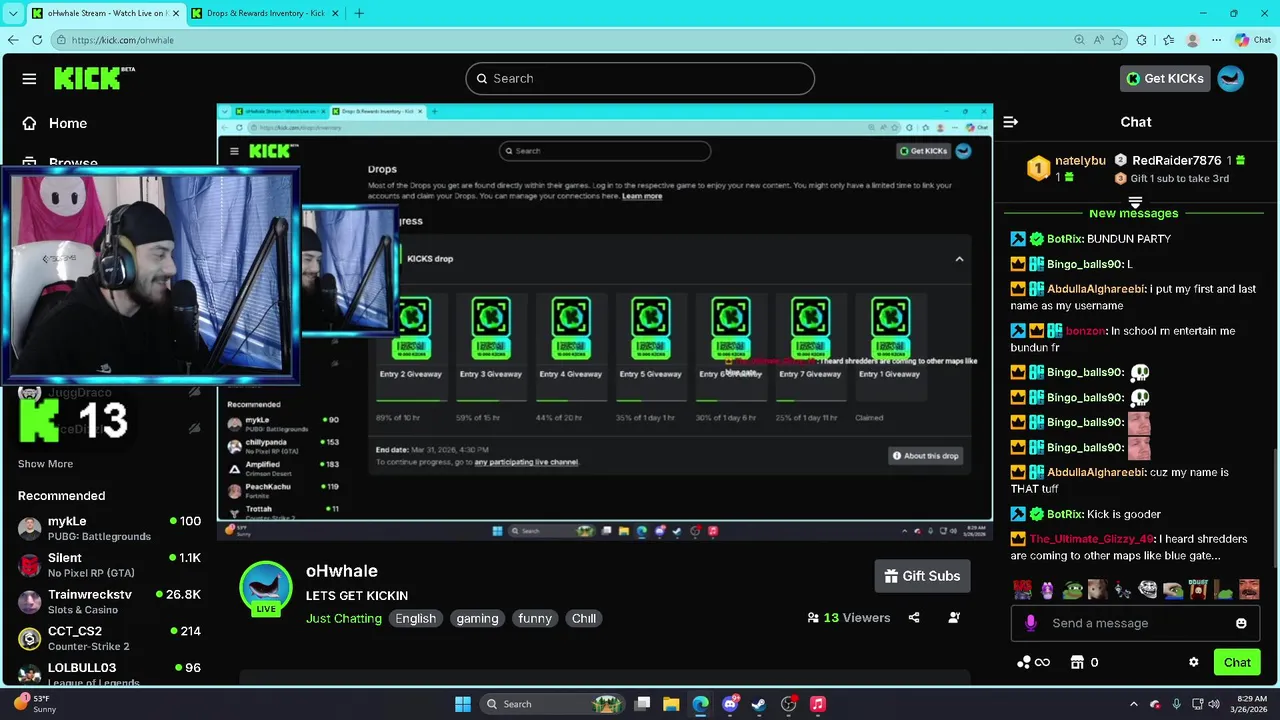Open the Edge Copilot Chat button

[1254, 40]
